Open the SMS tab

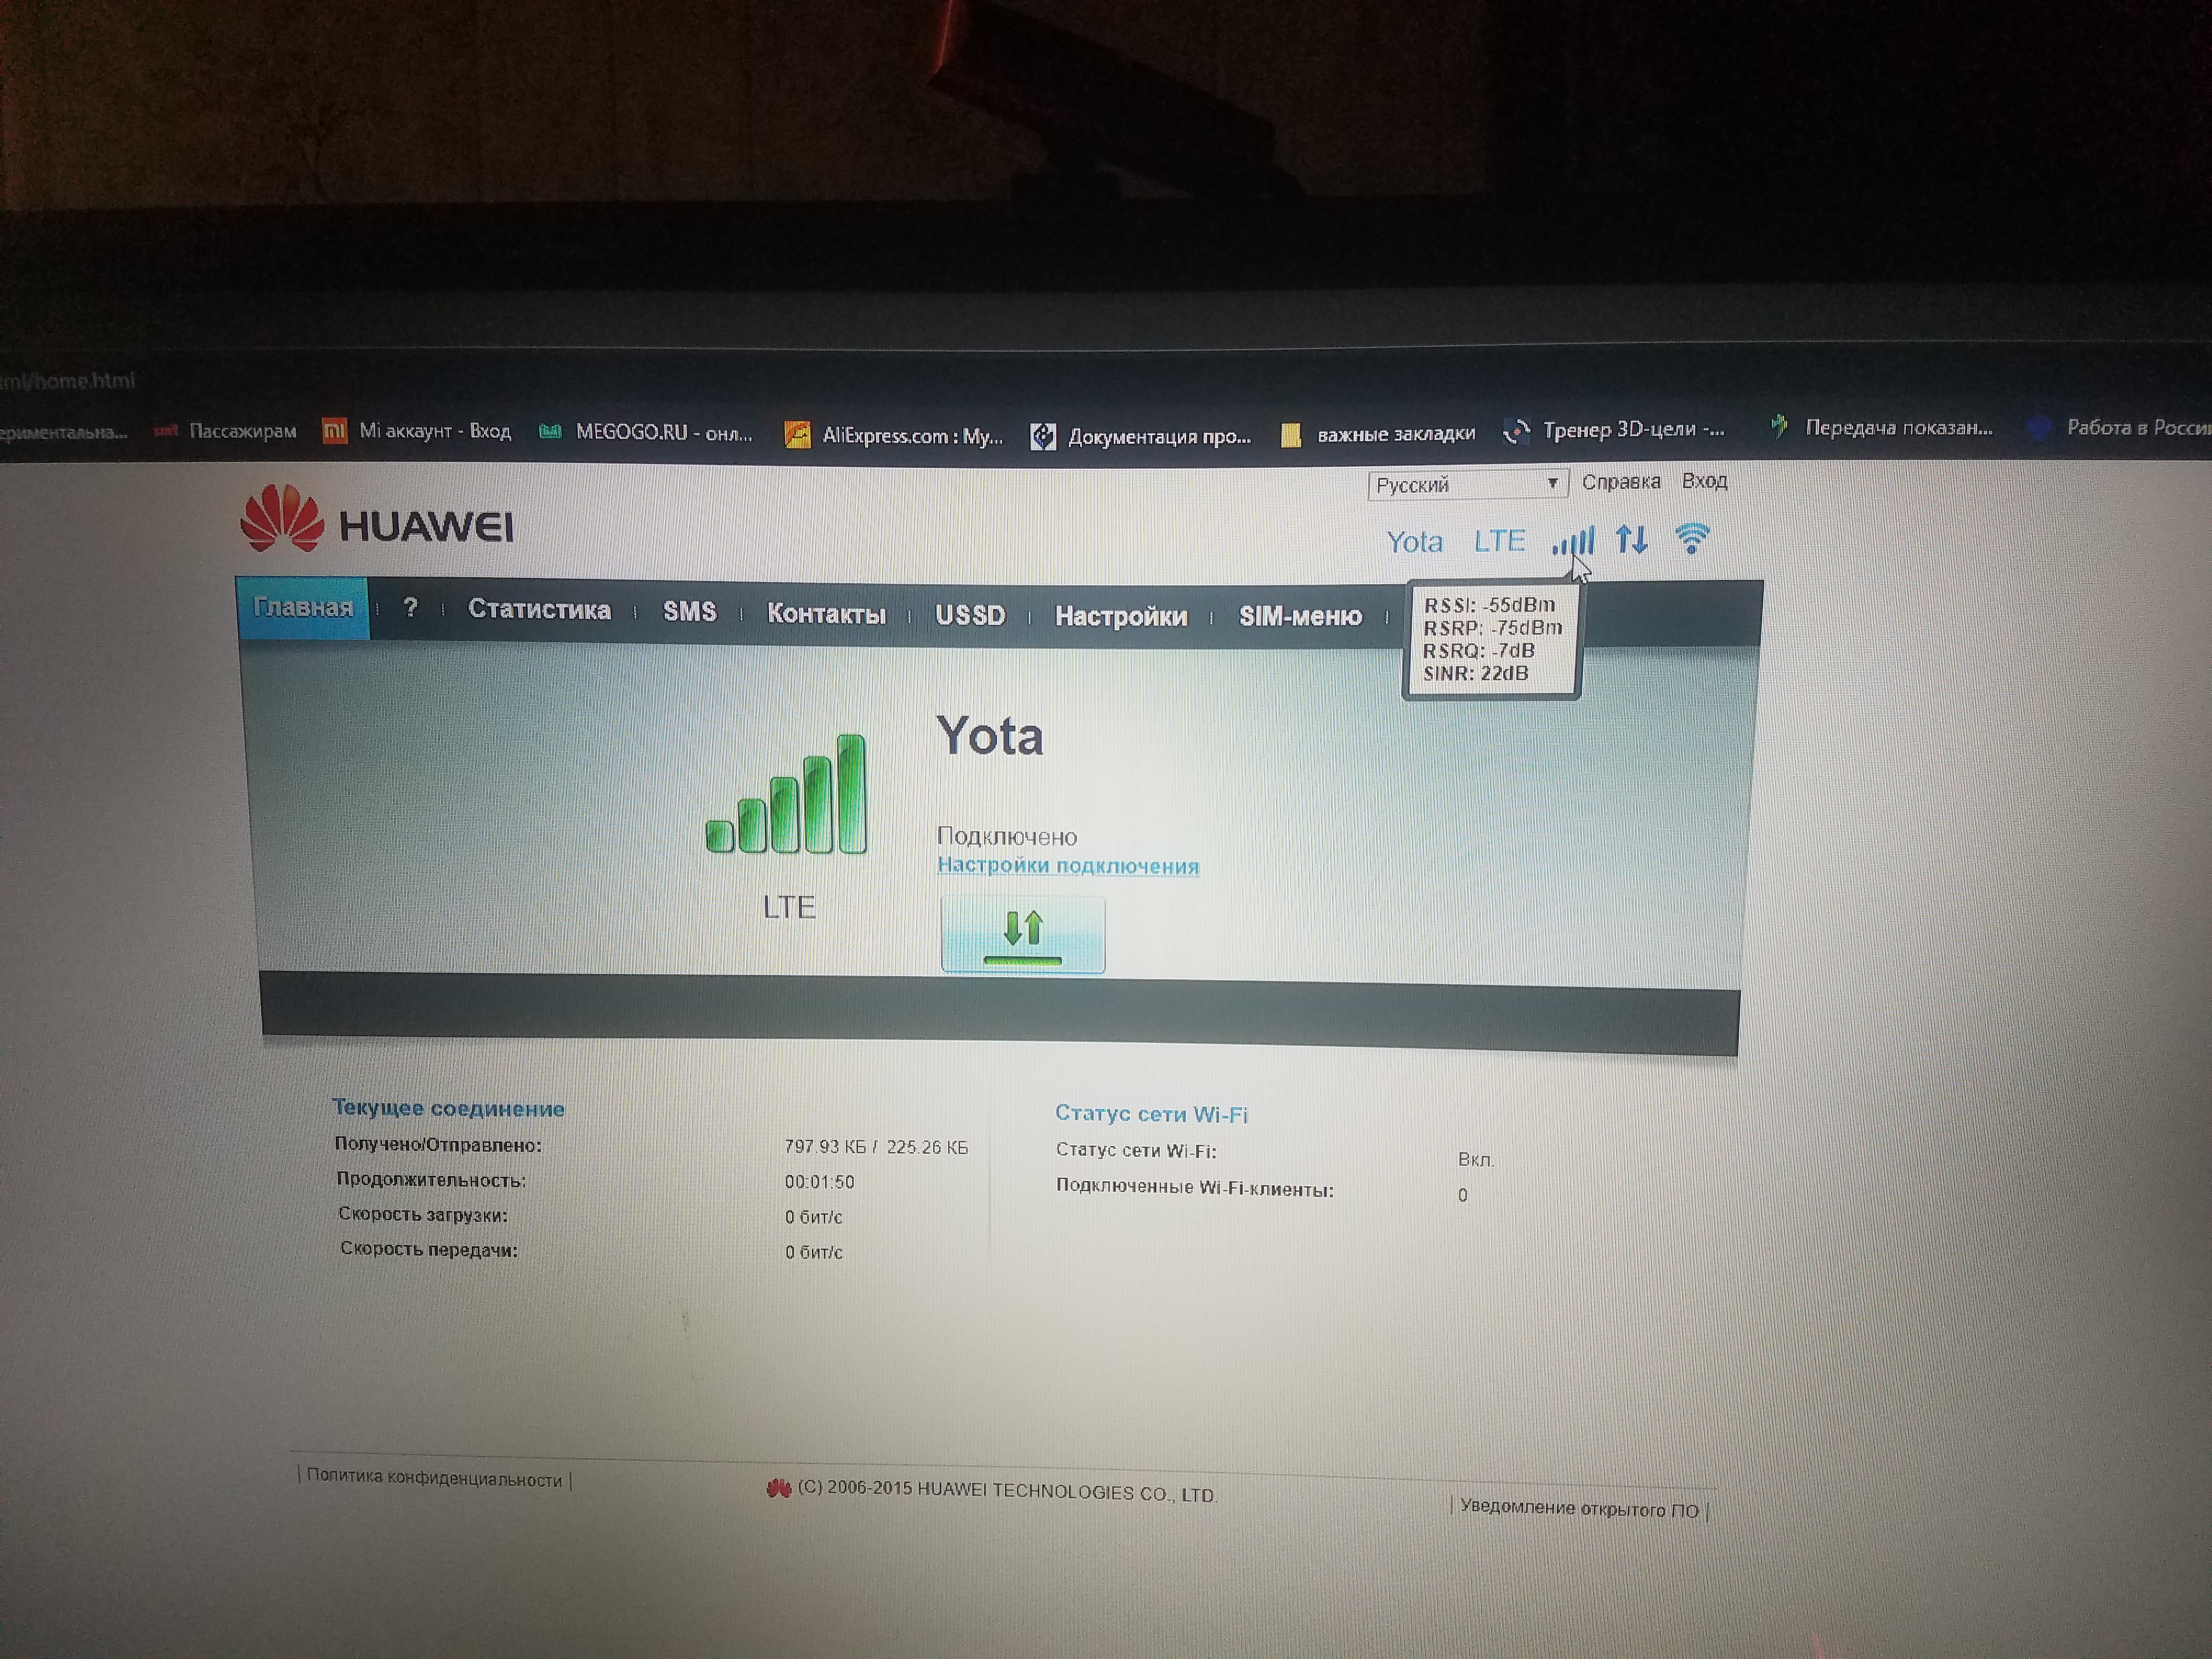pos(690,612)
